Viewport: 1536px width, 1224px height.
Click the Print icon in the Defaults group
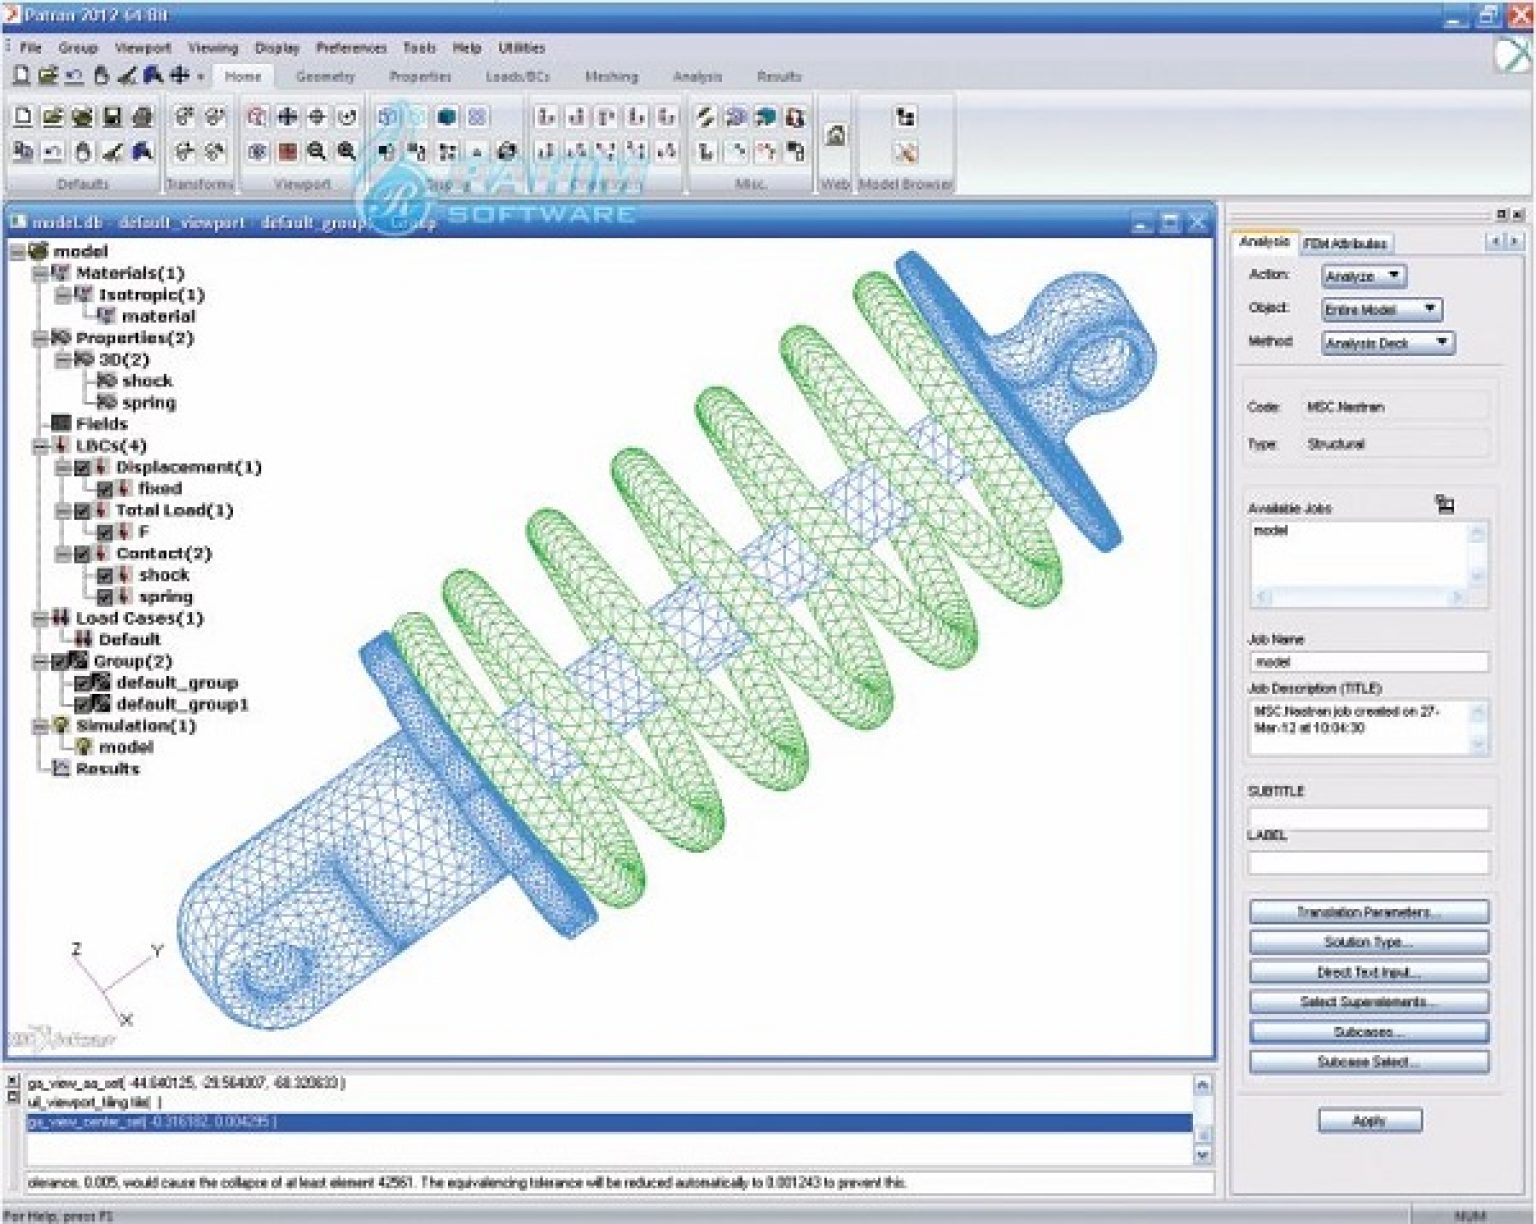click(x=140, y=117)
